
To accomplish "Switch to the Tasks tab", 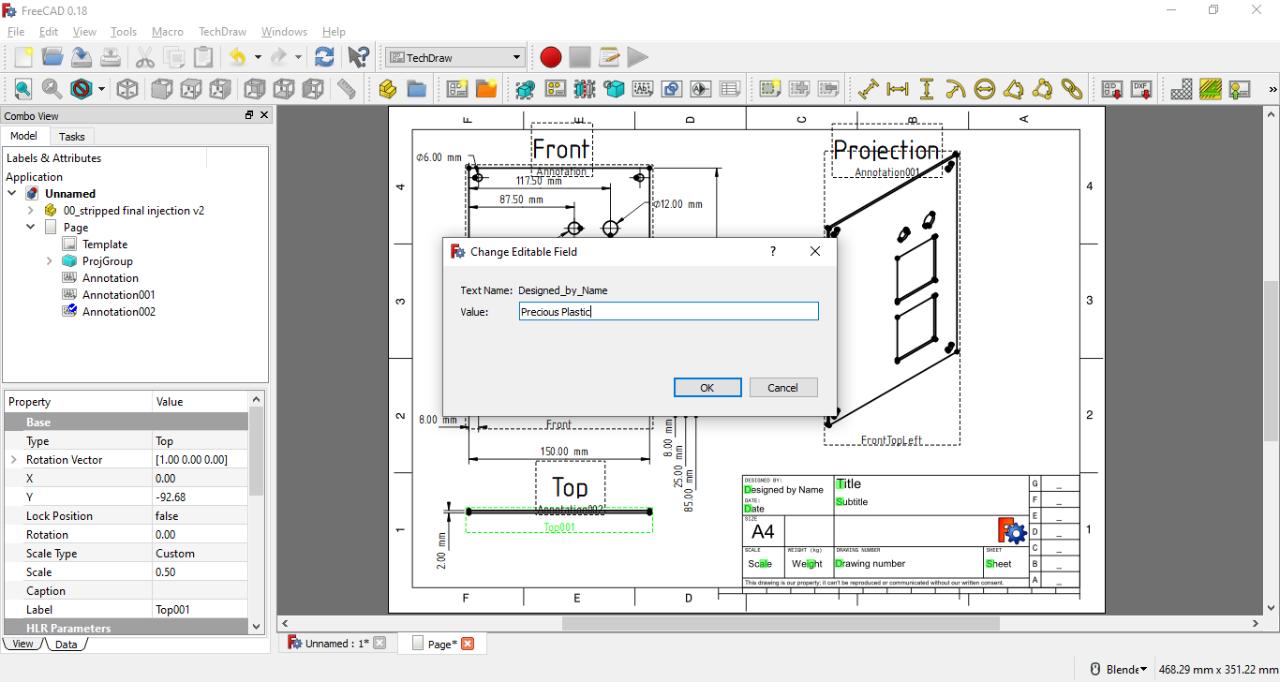I will point(72,137).
